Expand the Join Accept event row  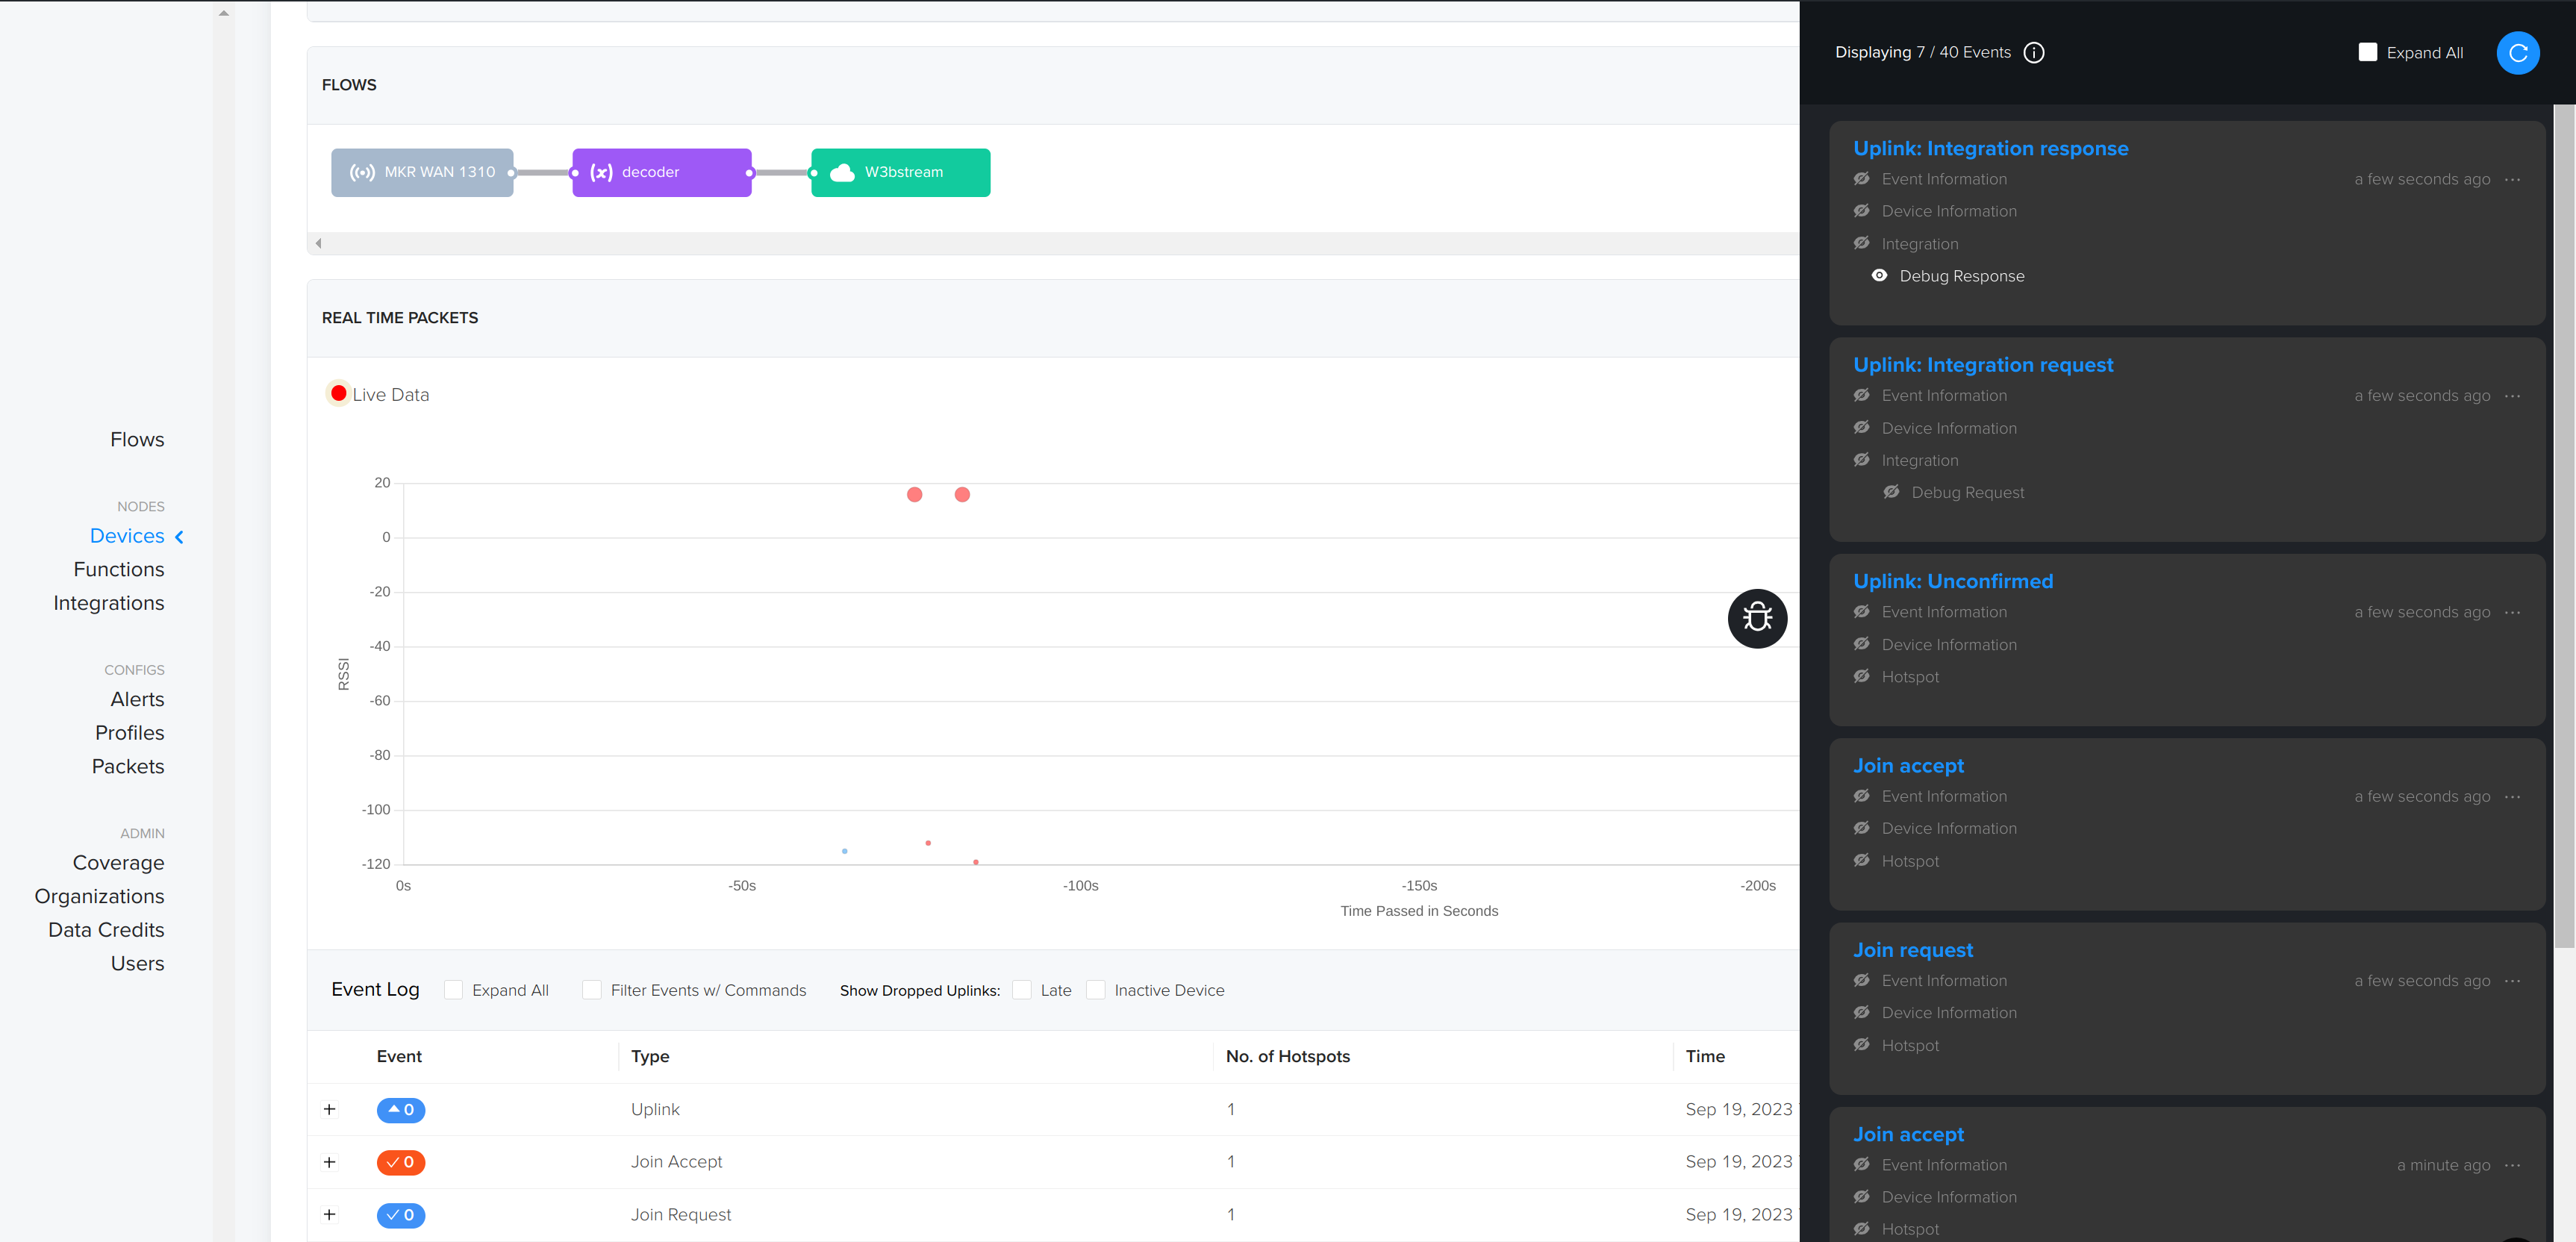(329, 1162)
